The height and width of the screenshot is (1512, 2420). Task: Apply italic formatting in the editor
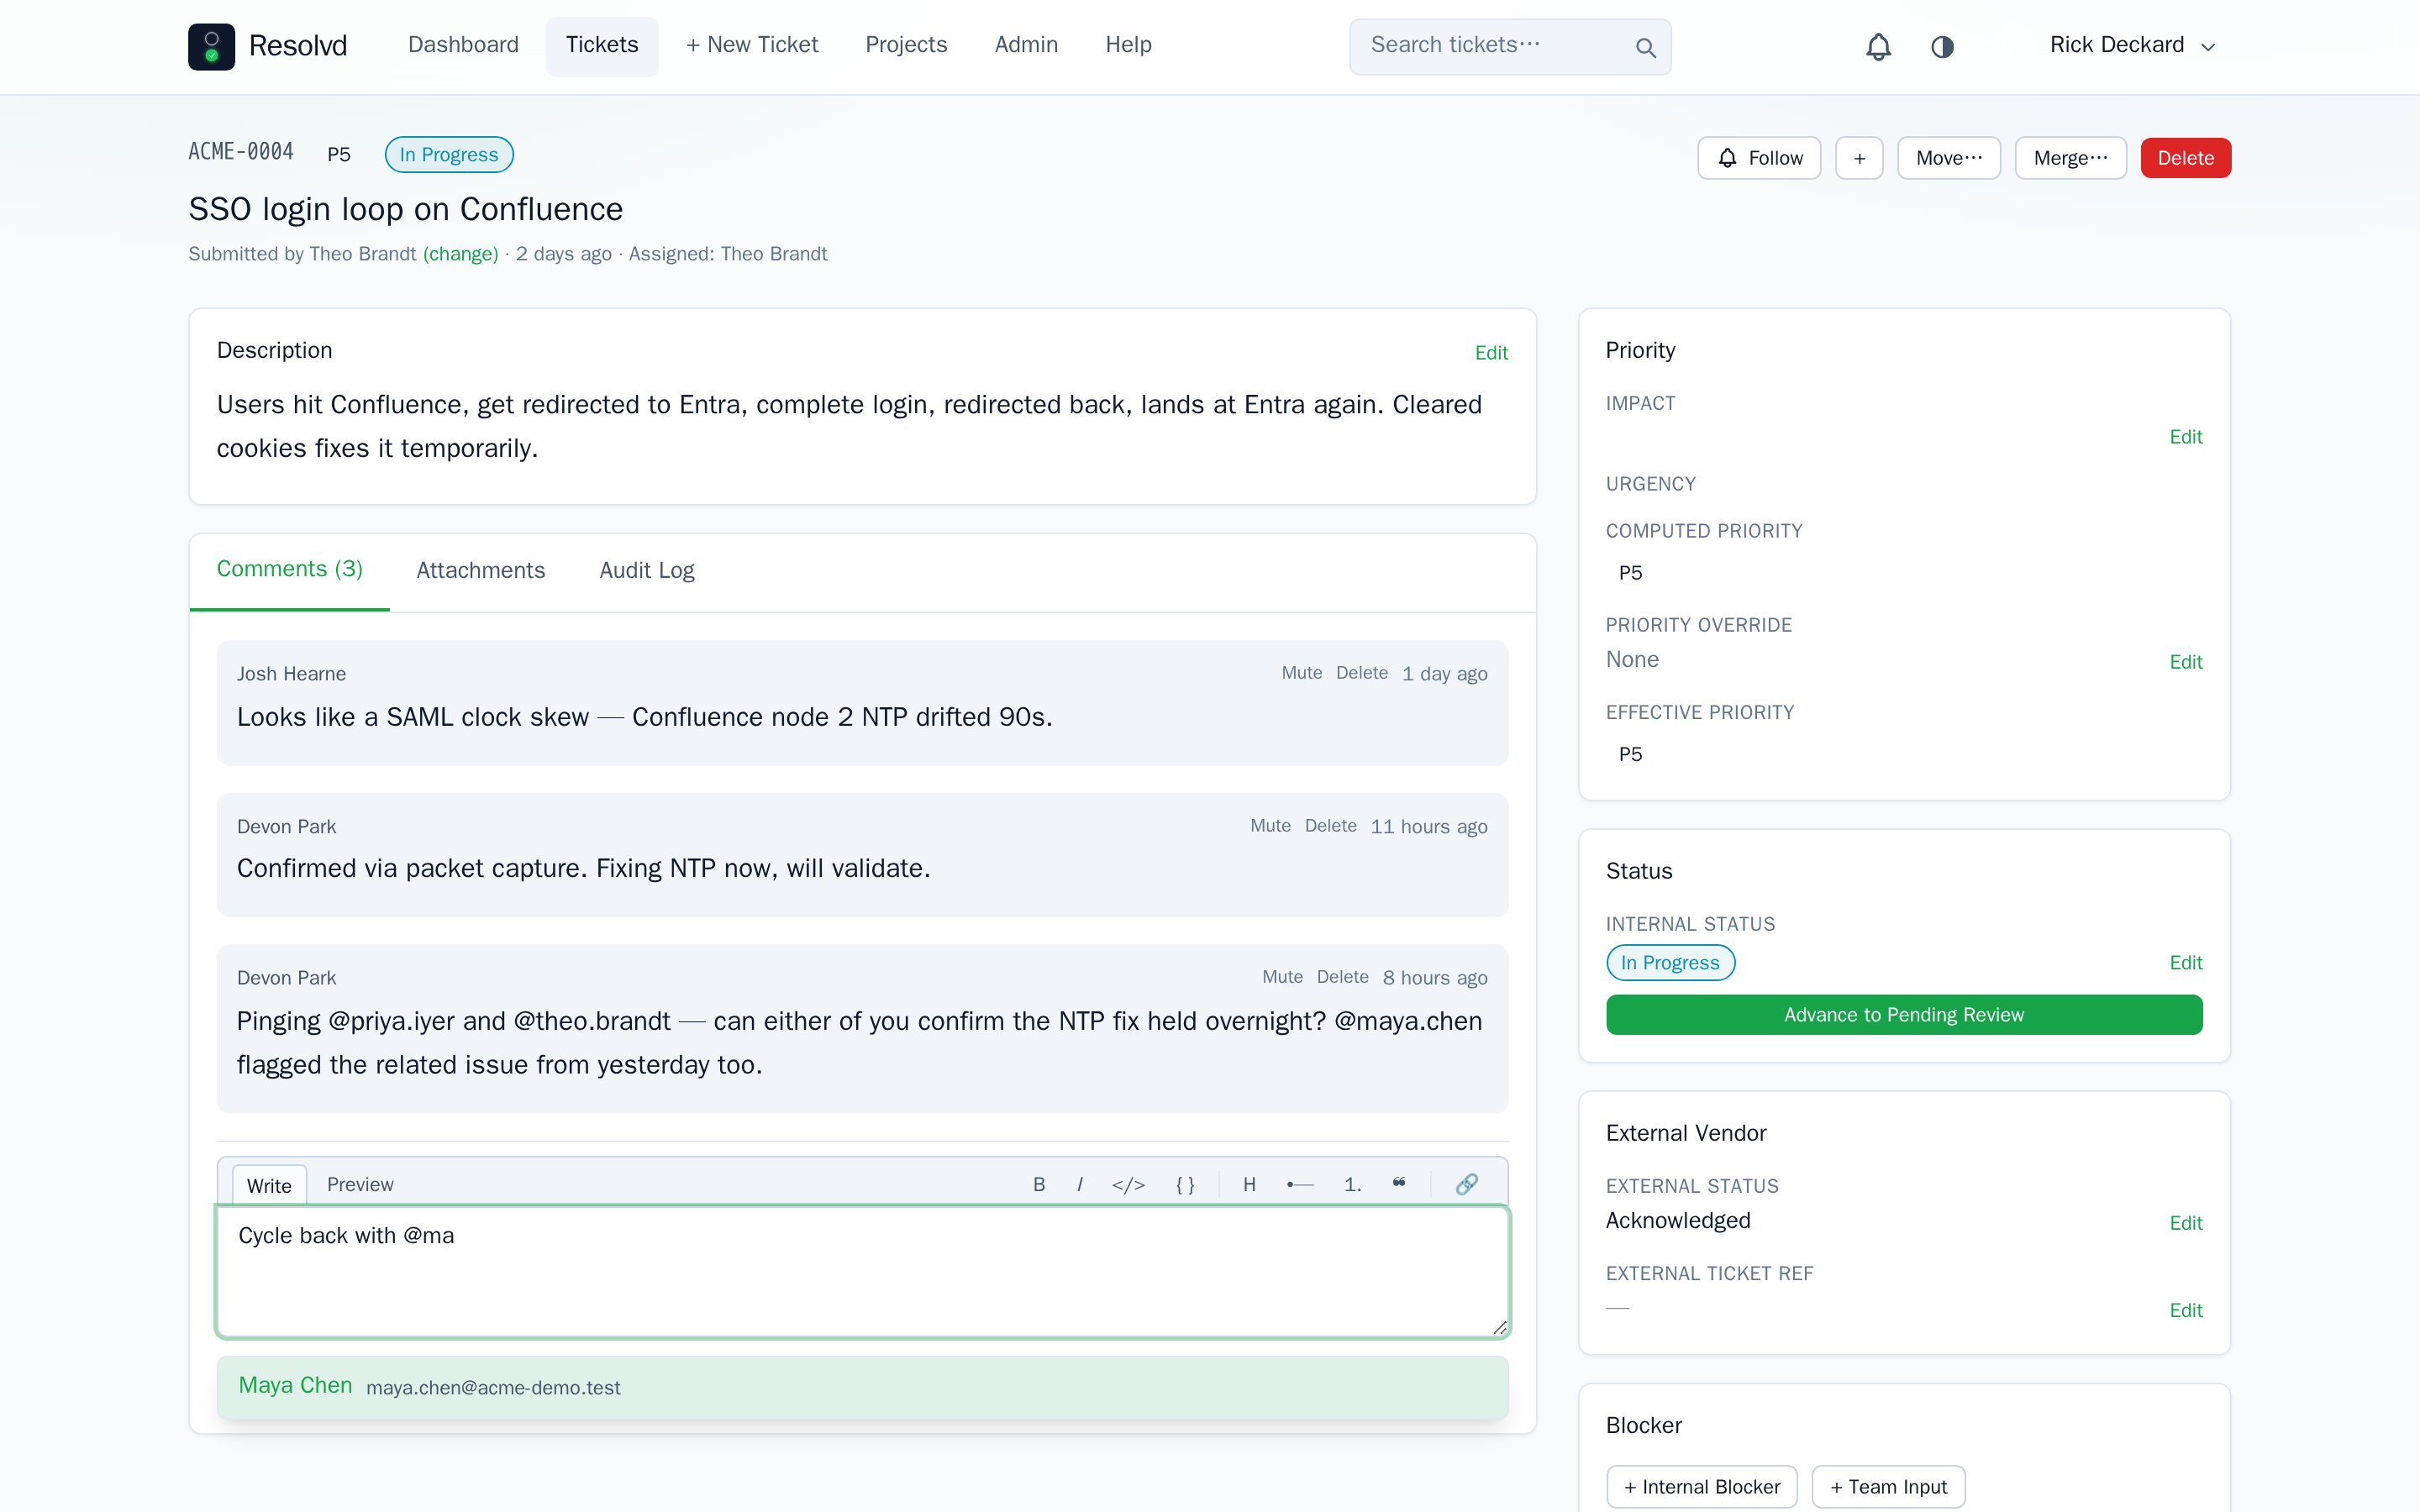1080,1184
